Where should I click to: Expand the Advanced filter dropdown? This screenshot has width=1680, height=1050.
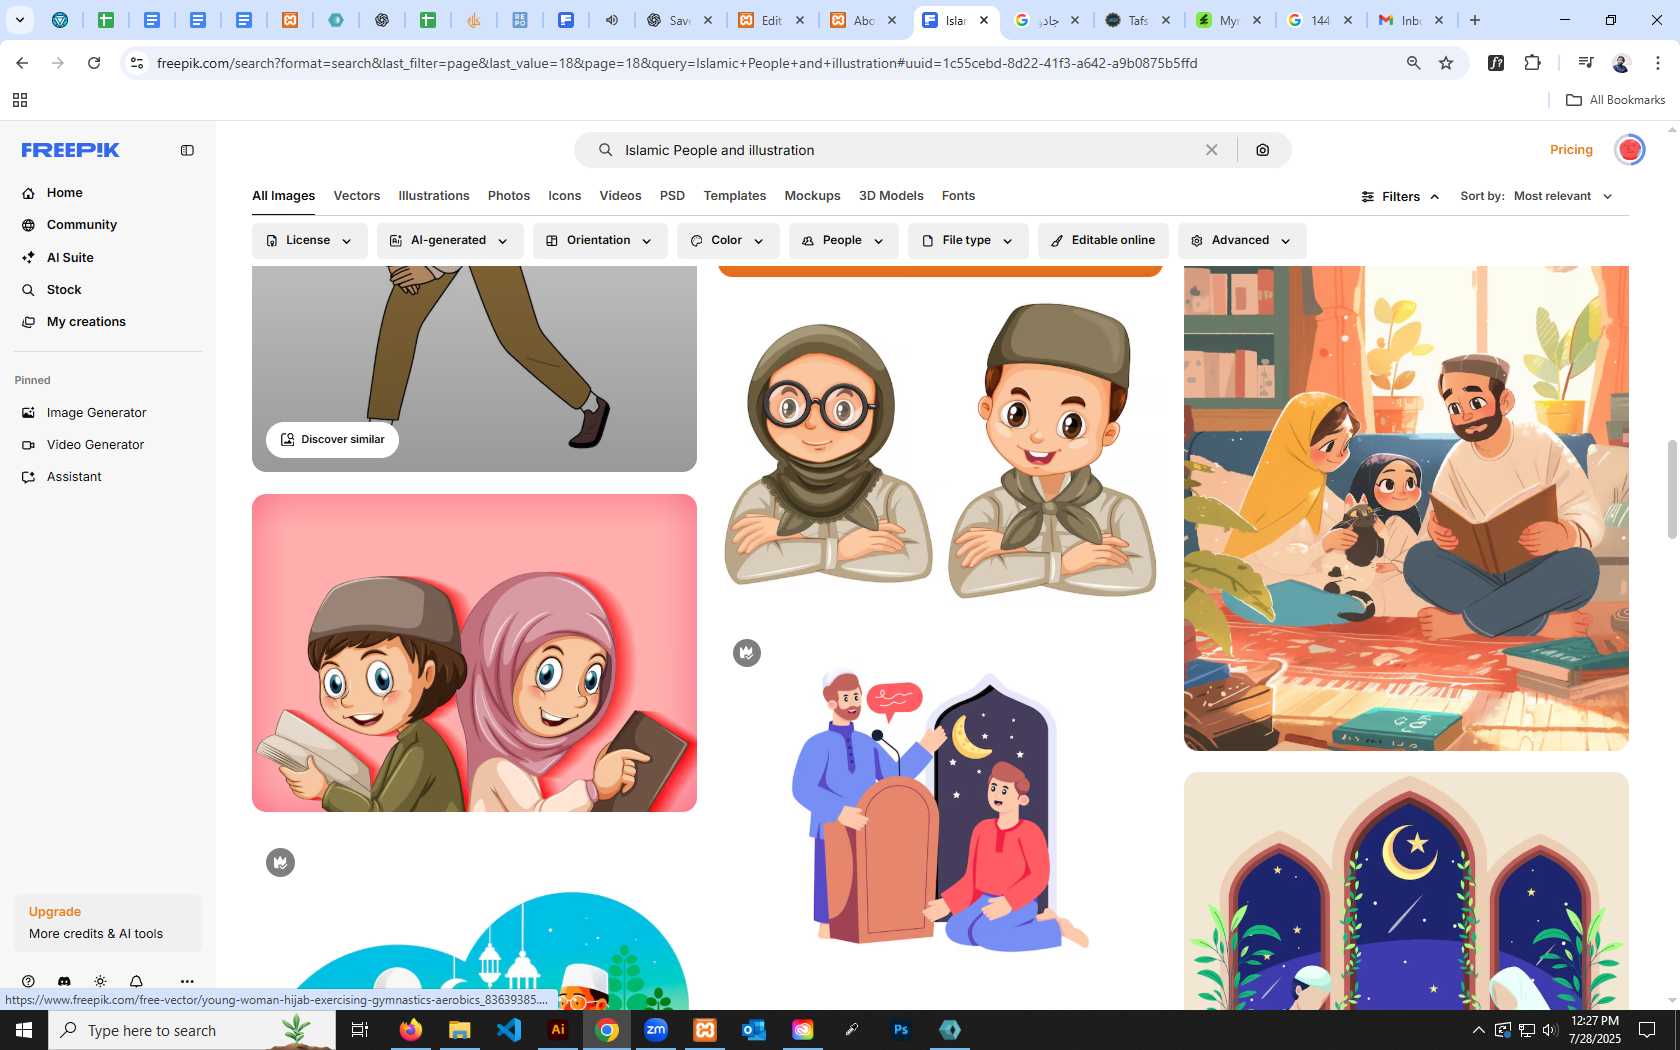[x=1242, y=241]
